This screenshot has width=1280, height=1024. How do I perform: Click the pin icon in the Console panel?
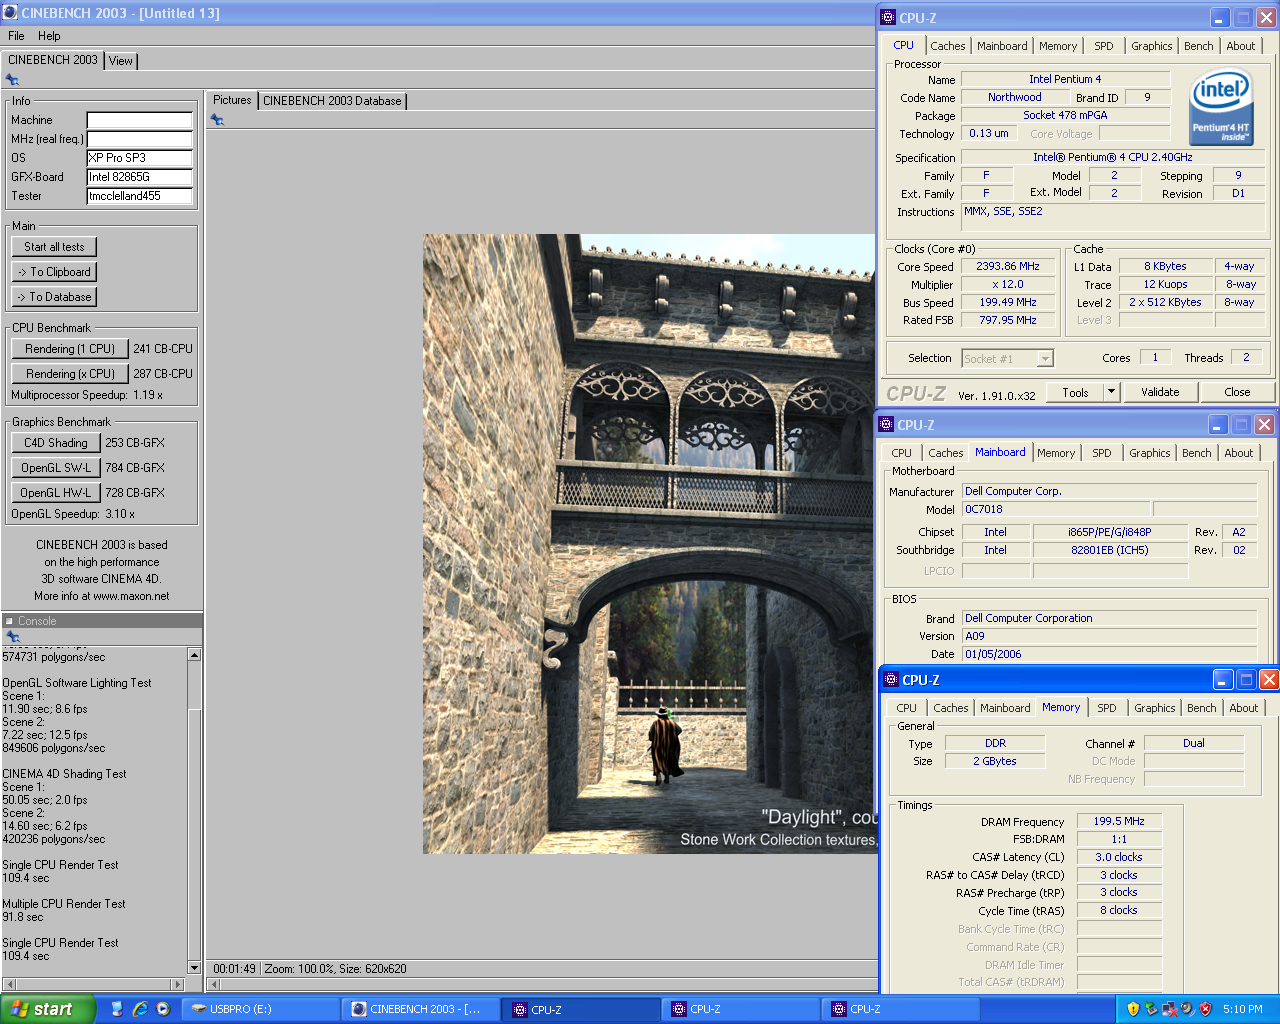12,636
